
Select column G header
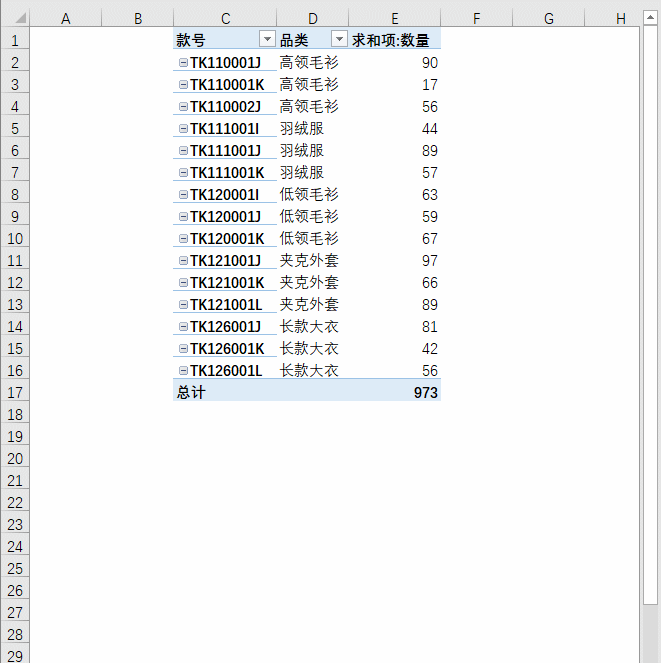[x=549, y=18]
